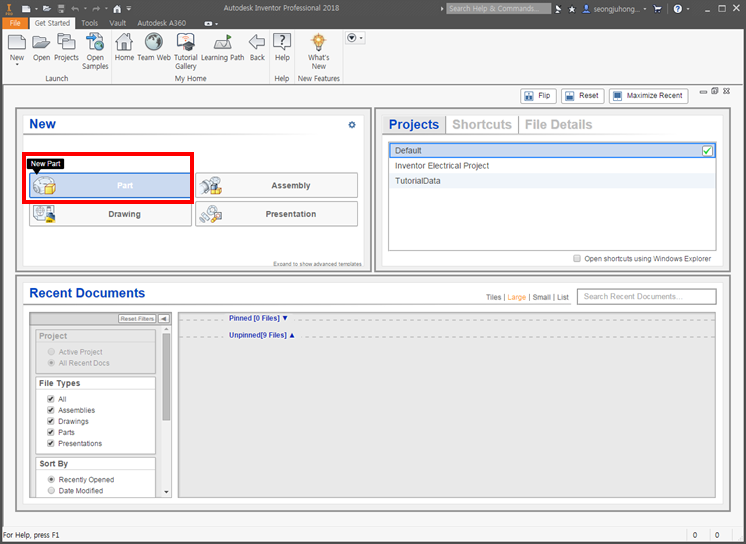This screenshot has width=746, height=544.
Task: Switch to the Vault ribbon tab
Action: click(118, 23)
